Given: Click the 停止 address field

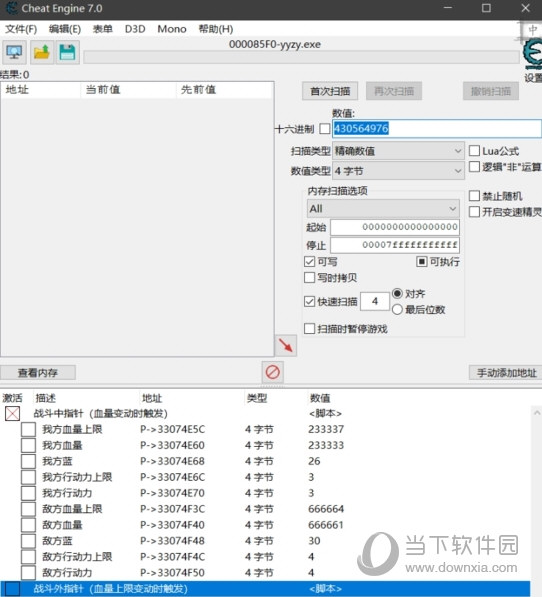Looking at the screenshot, I should click(395, 245).
